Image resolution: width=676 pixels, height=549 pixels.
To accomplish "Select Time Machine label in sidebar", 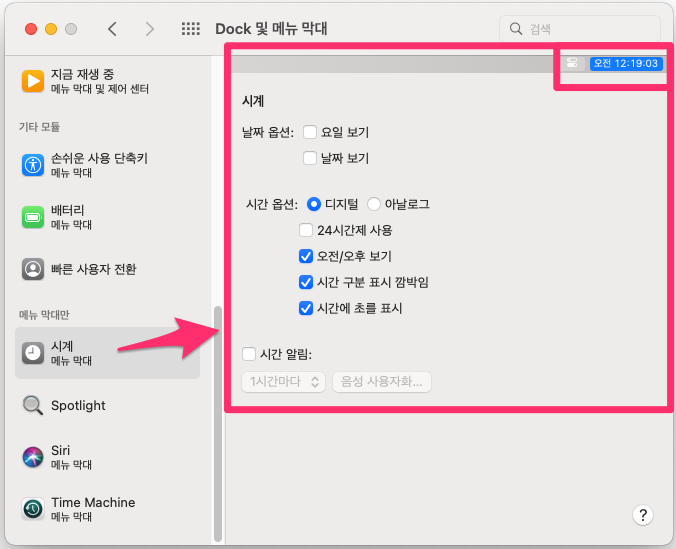I will coord(93,502).
